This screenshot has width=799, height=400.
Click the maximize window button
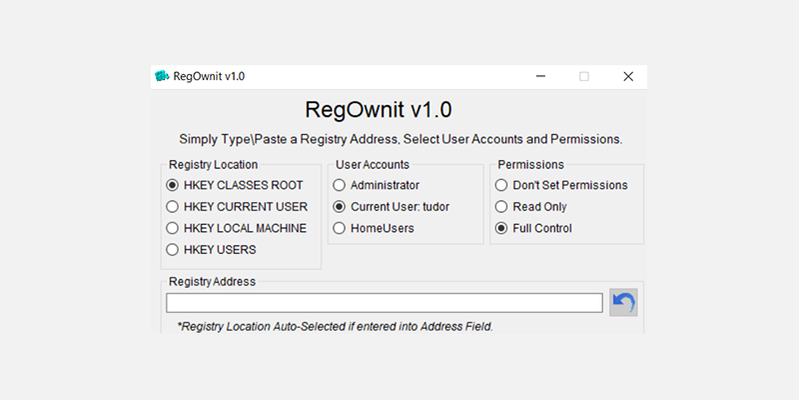click(584, 76)
